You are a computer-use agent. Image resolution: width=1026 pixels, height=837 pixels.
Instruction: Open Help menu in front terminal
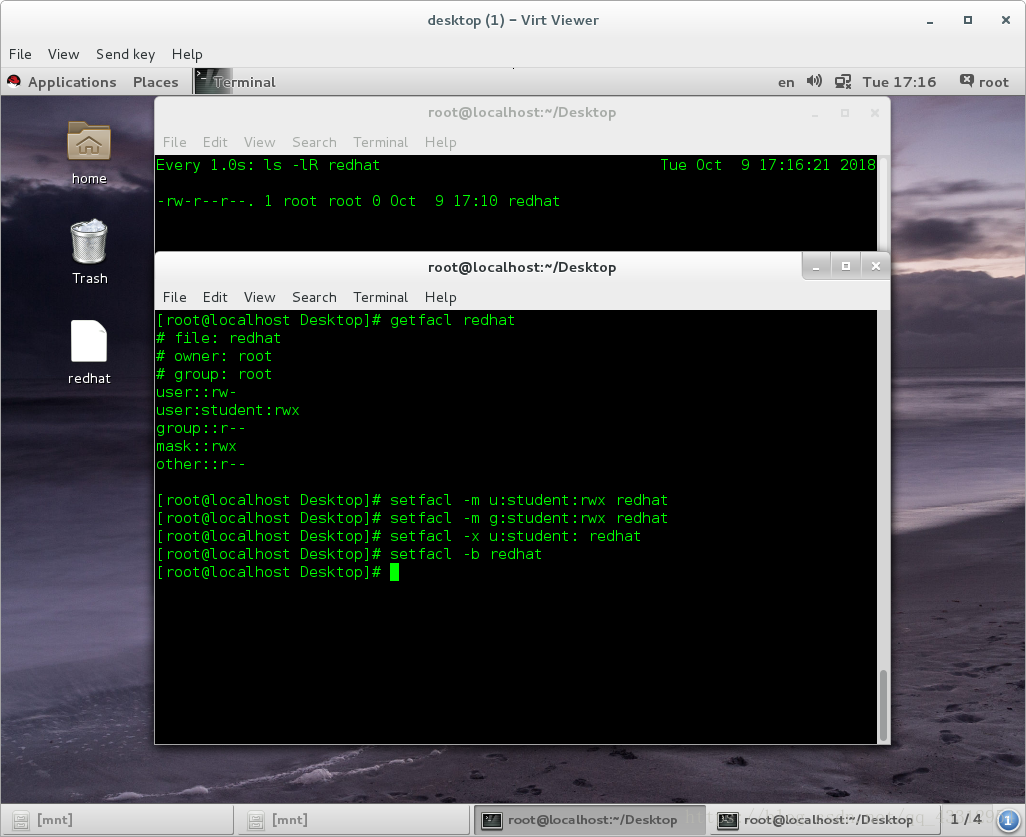[x=440, y=297]
